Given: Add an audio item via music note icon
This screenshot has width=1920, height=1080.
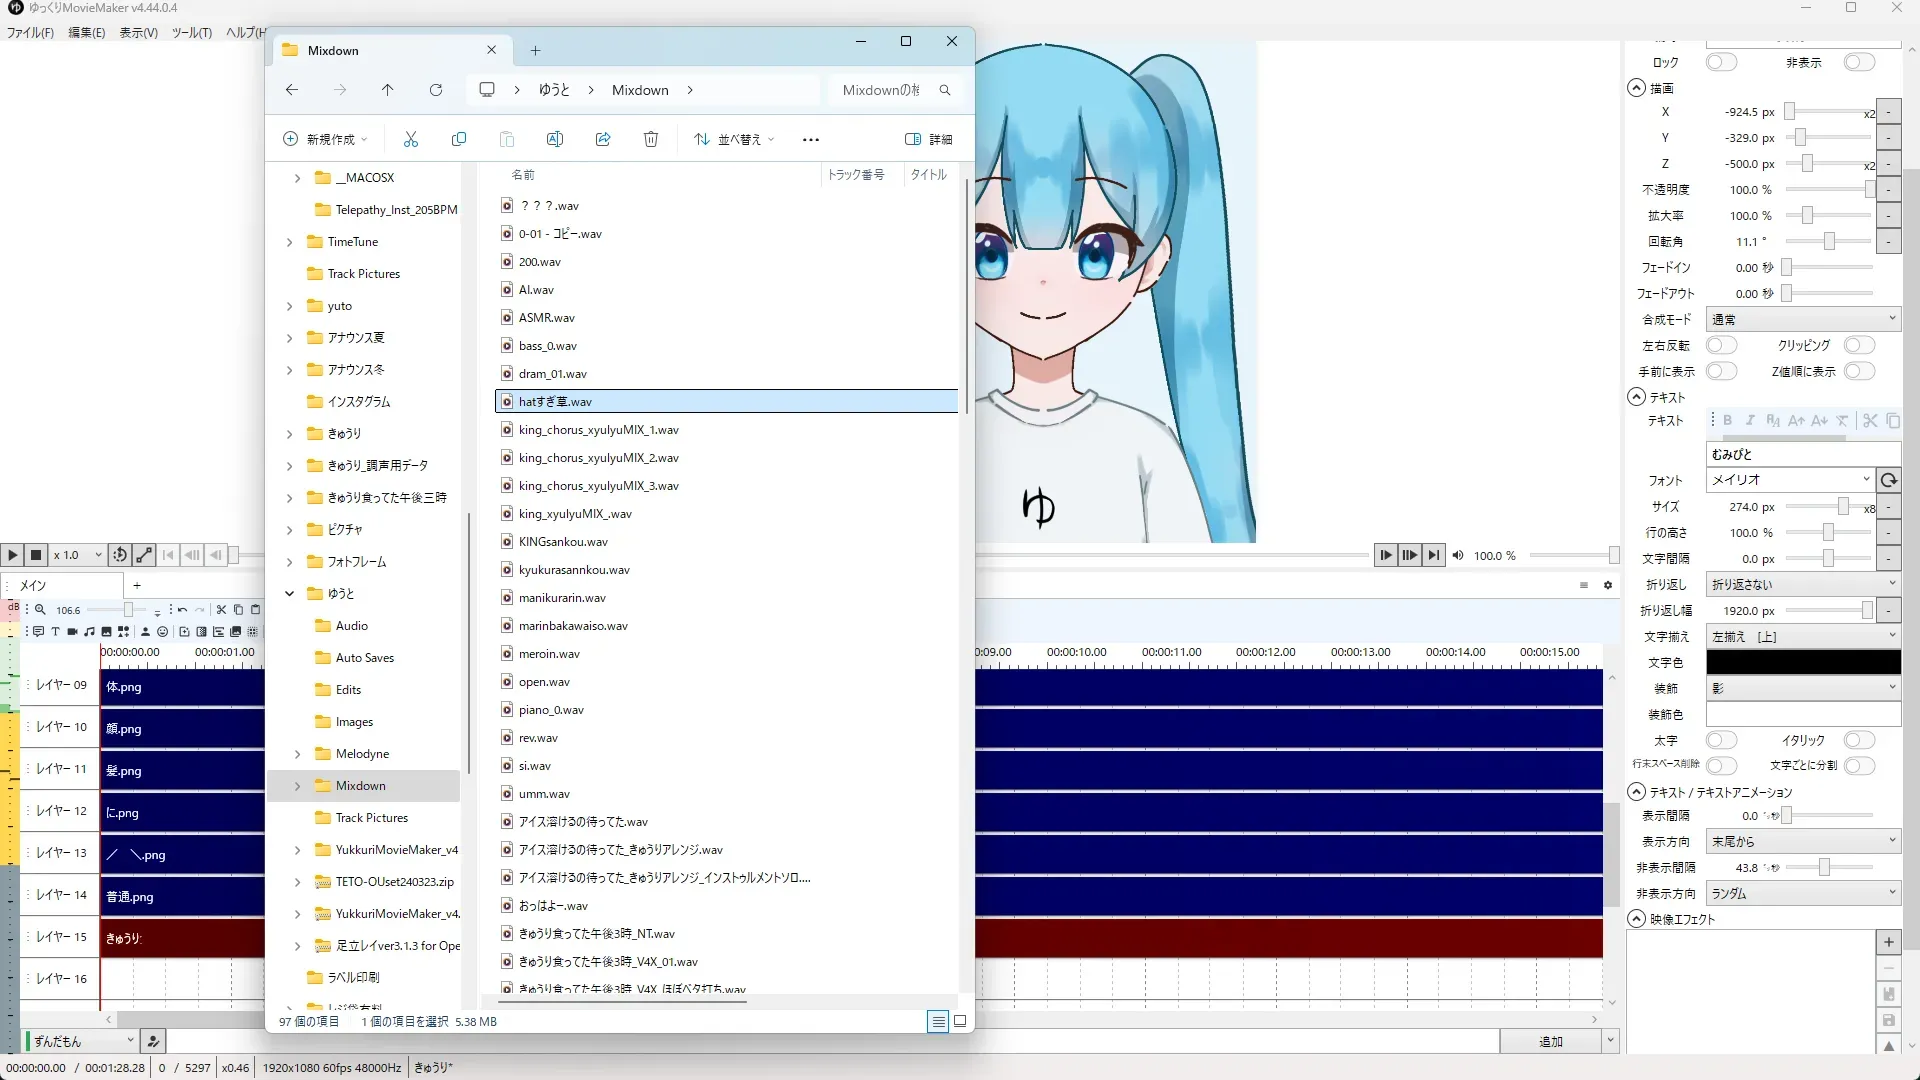Looking at the screenshot, I should click(90, 632).
